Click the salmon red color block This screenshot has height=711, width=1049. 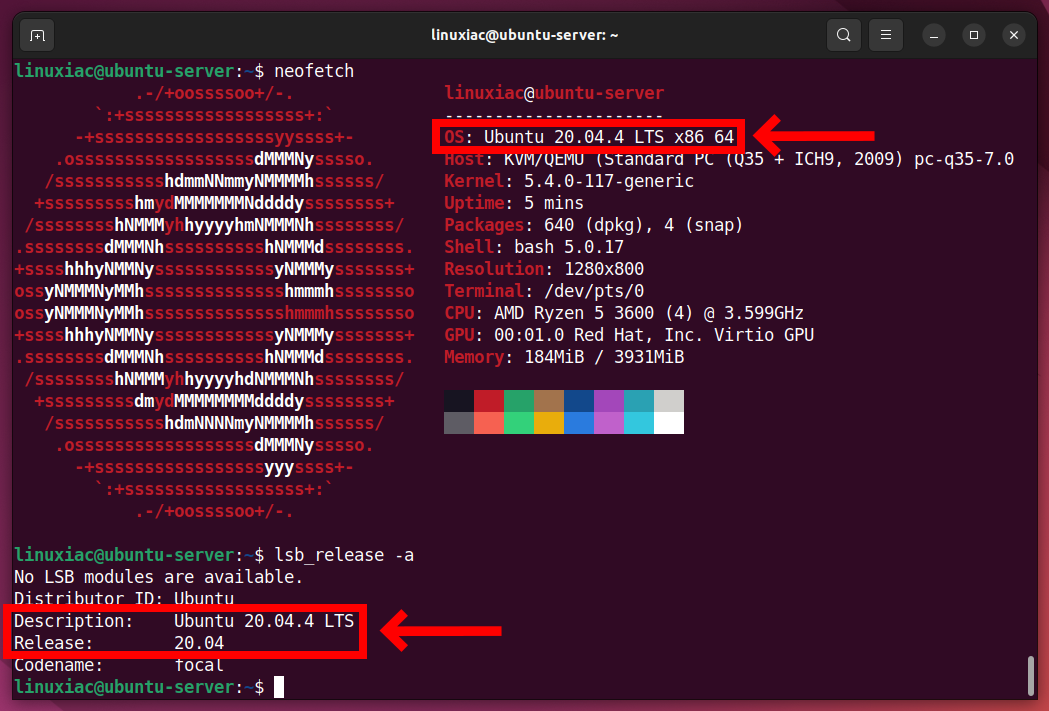click(x=489, y=423)
